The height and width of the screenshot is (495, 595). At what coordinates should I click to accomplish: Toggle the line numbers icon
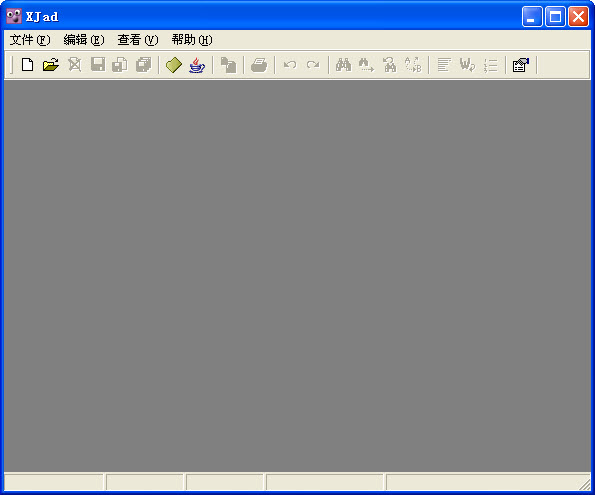[x=491, y=65]
